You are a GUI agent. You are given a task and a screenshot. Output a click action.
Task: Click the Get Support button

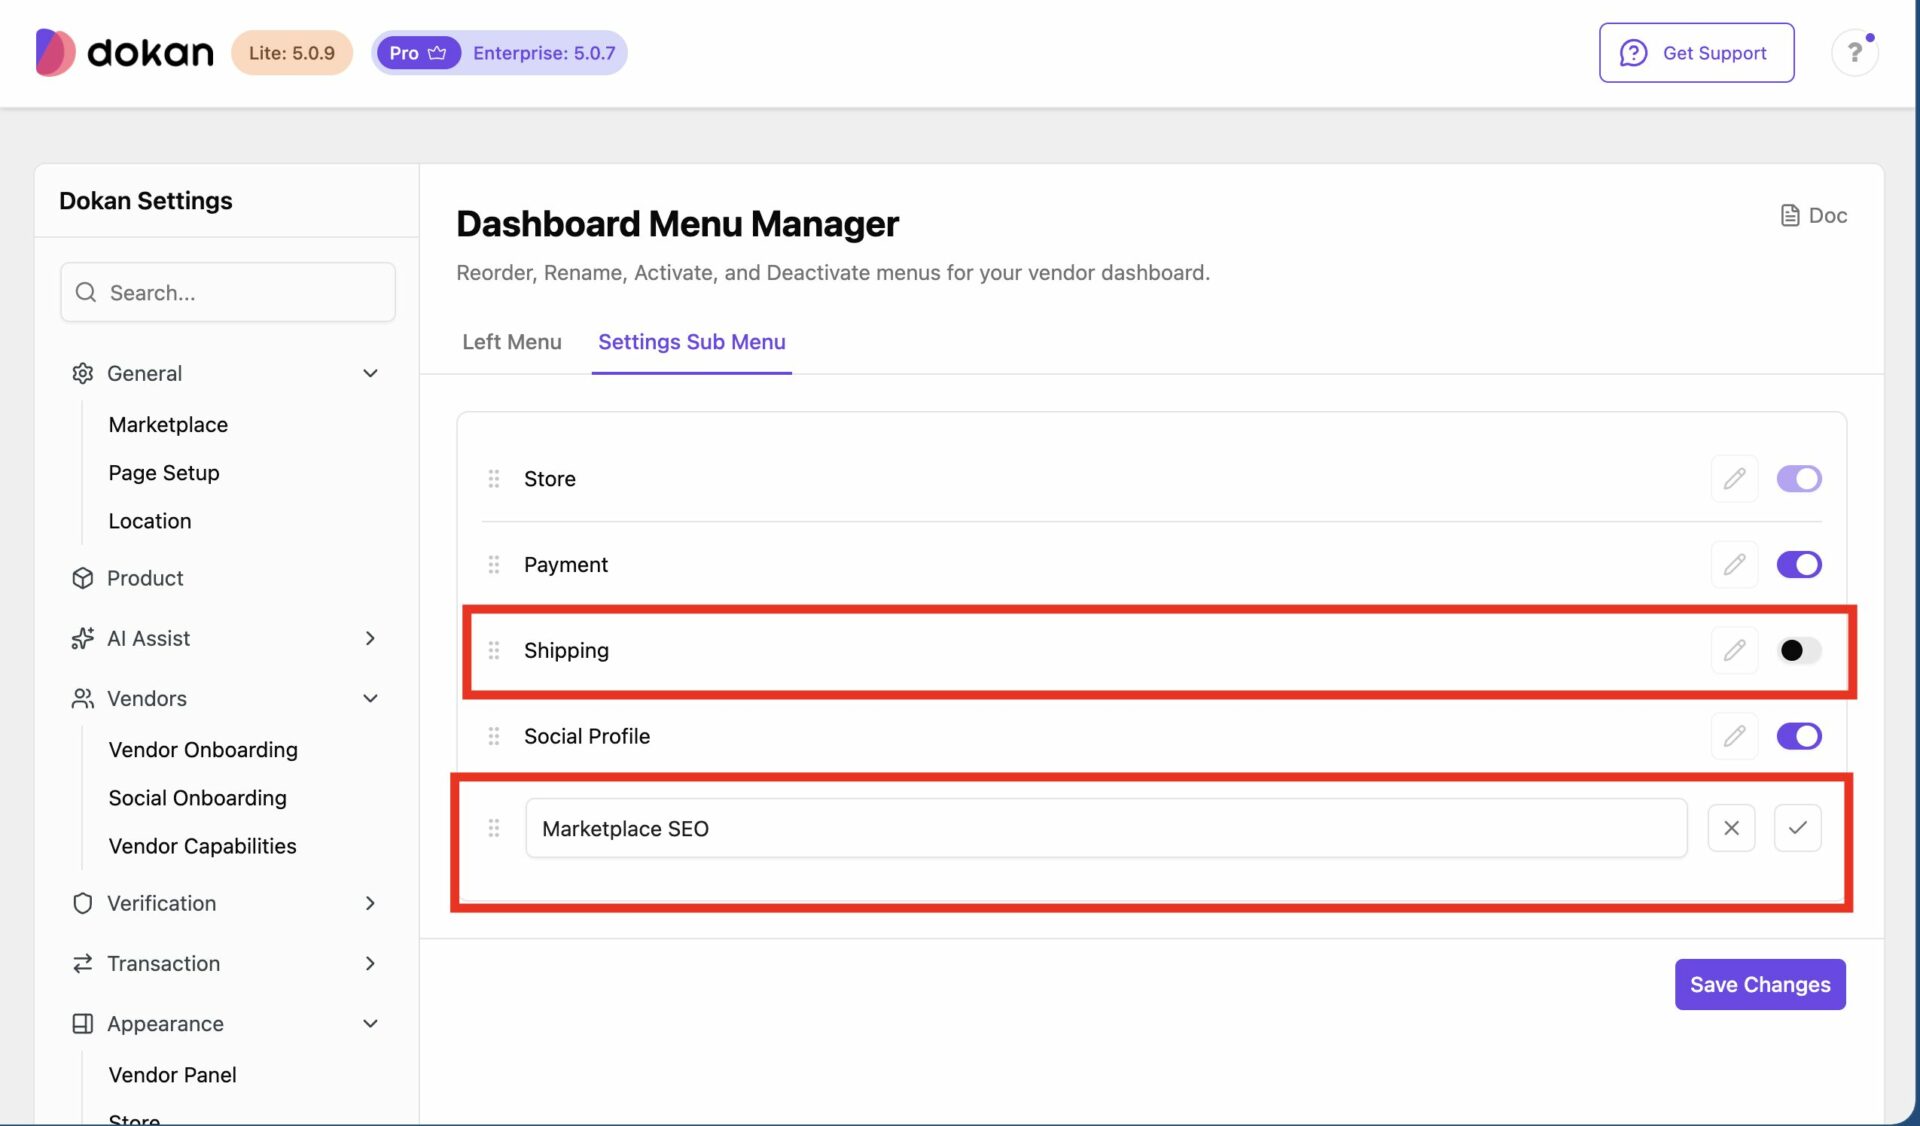point(1696,53)
